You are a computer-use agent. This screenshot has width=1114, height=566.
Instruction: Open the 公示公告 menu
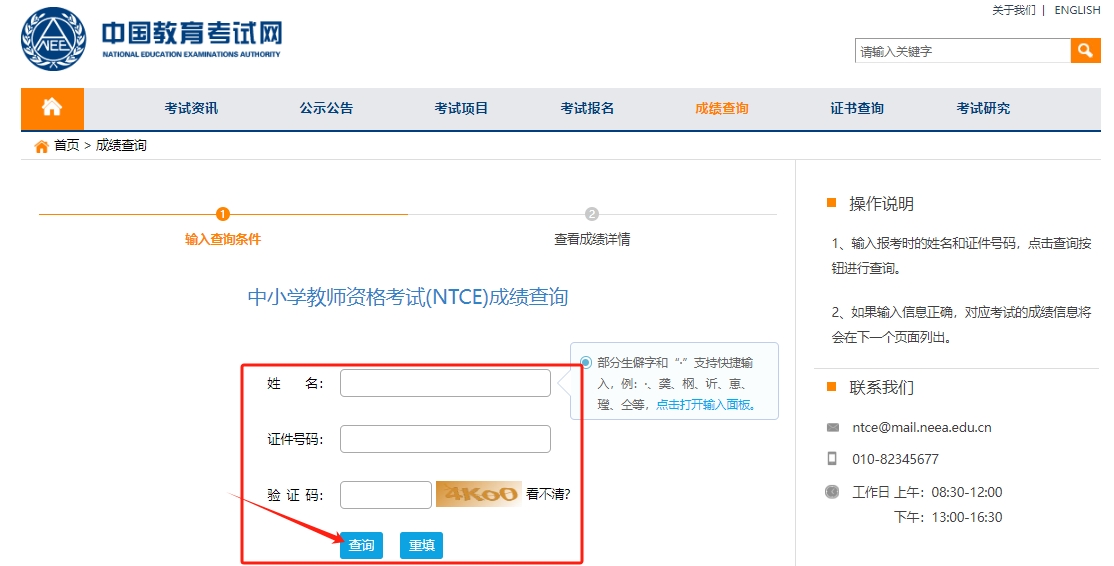(x=326, y=108)
